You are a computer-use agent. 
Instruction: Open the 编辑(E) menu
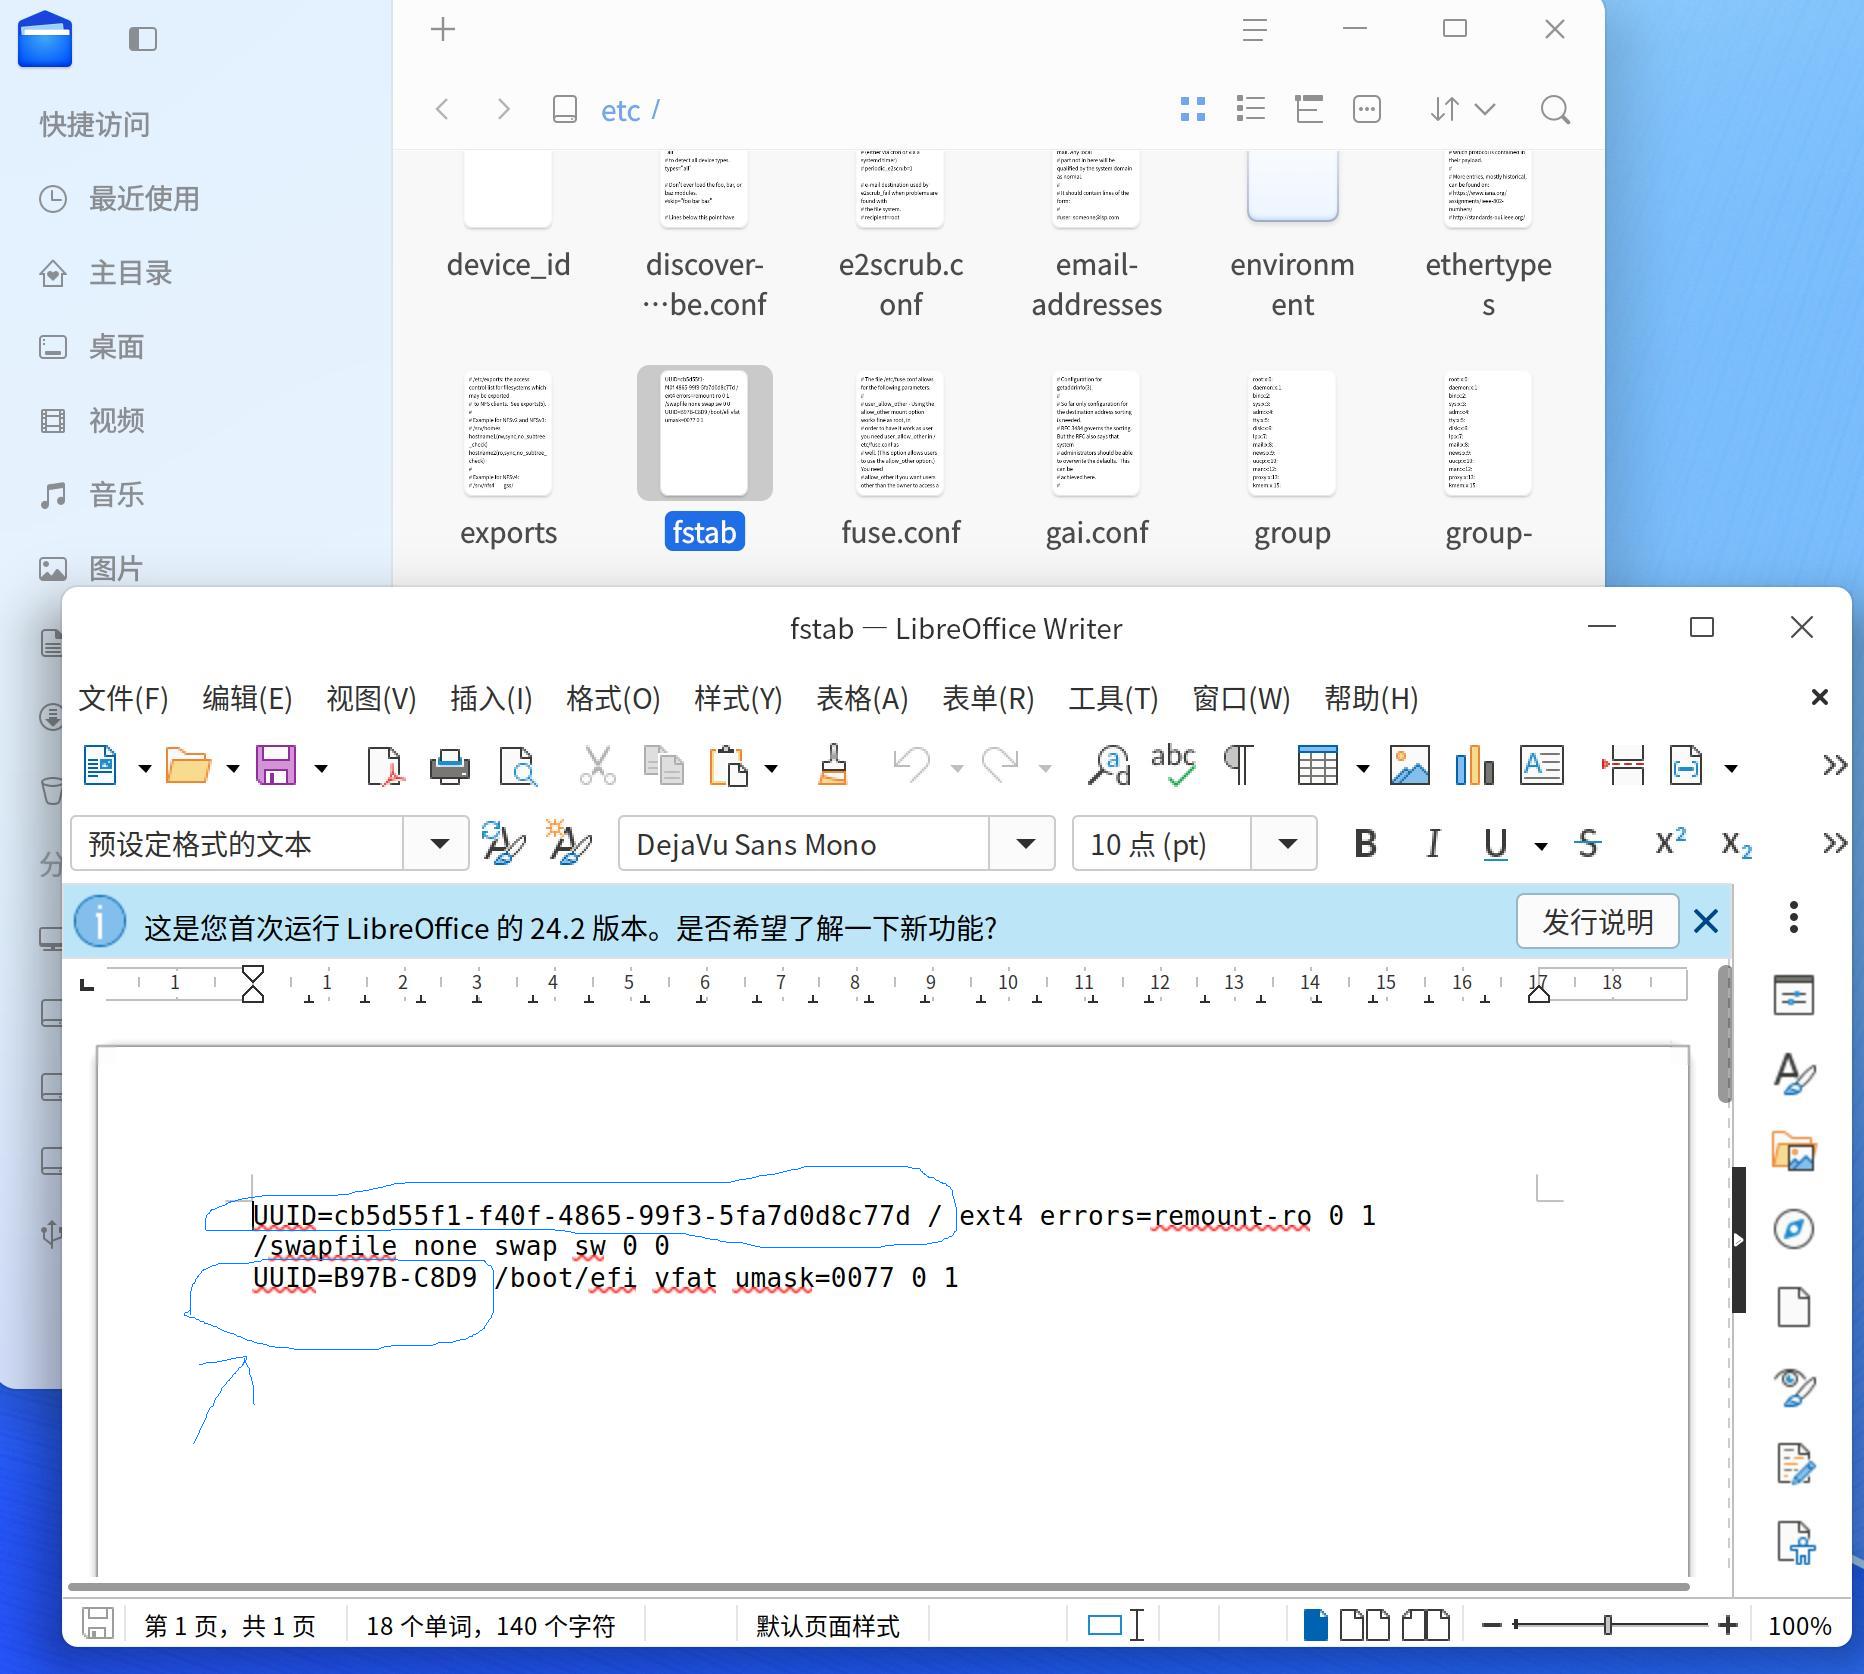247,698
